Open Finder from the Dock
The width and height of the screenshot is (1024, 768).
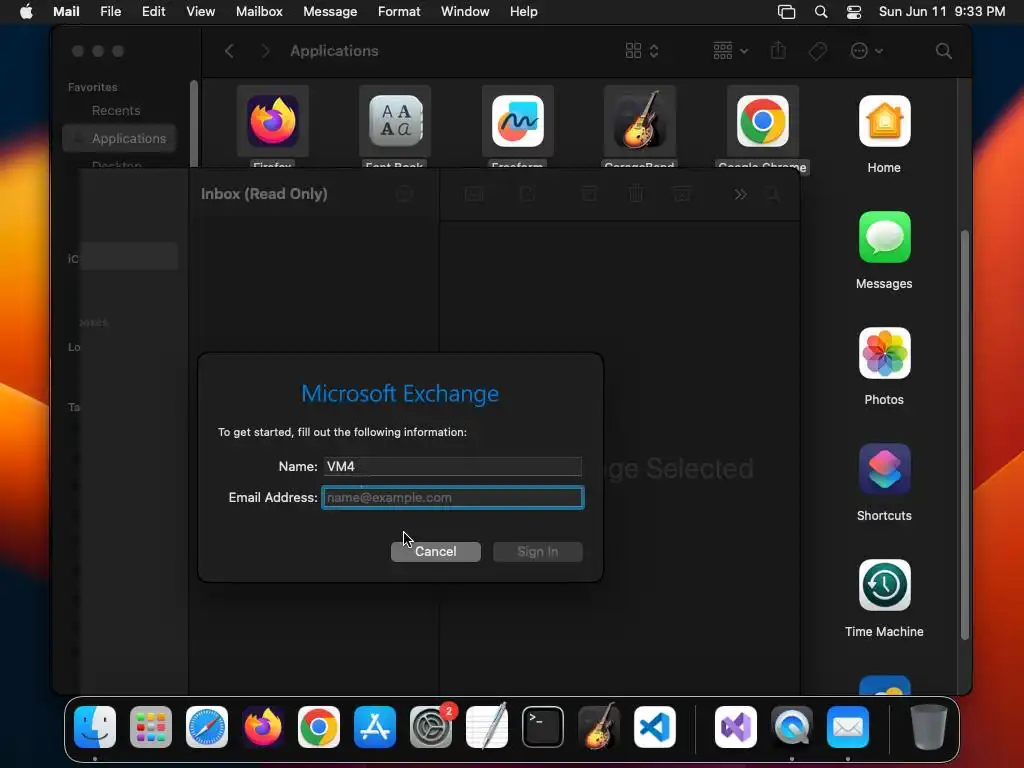95,727
